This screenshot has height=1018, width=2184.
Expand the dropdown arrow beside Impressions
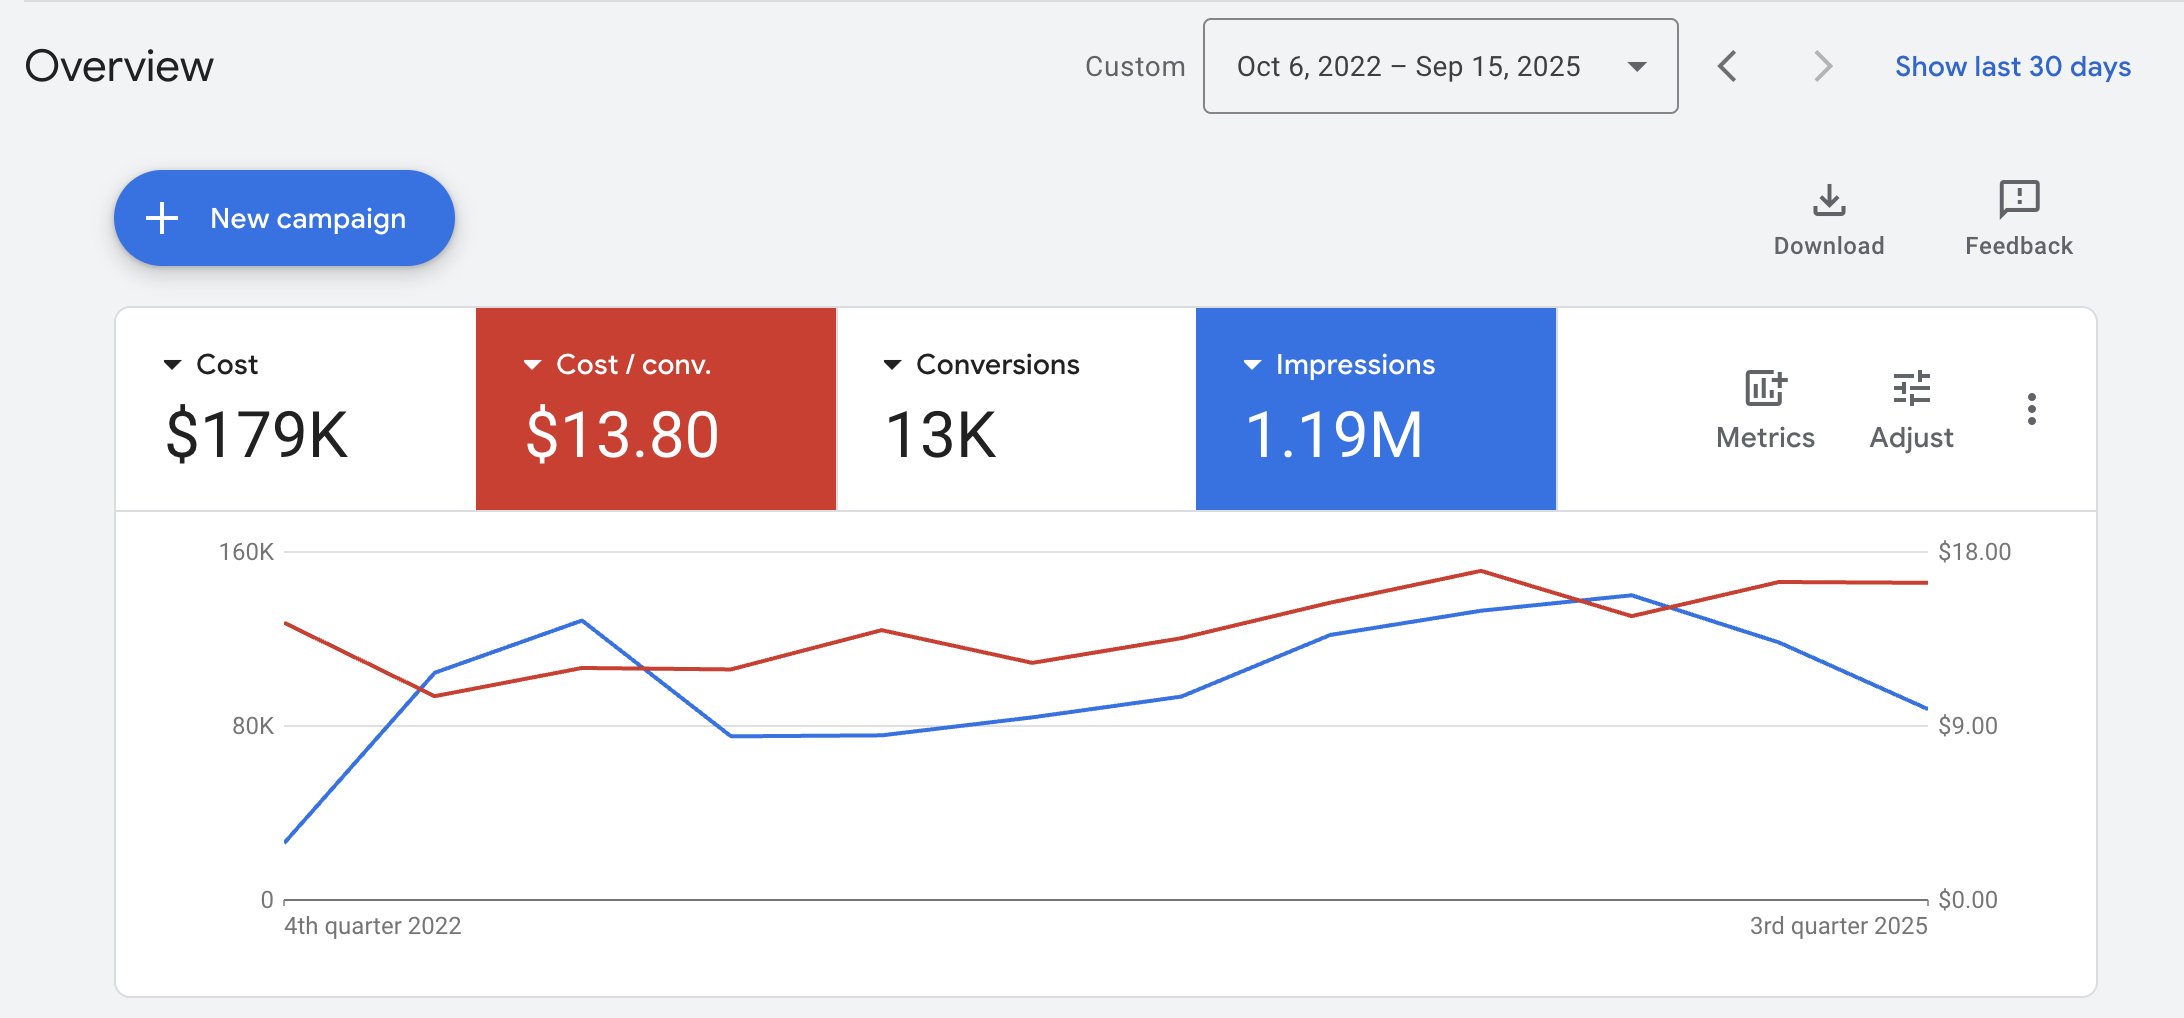[1252, 365]
